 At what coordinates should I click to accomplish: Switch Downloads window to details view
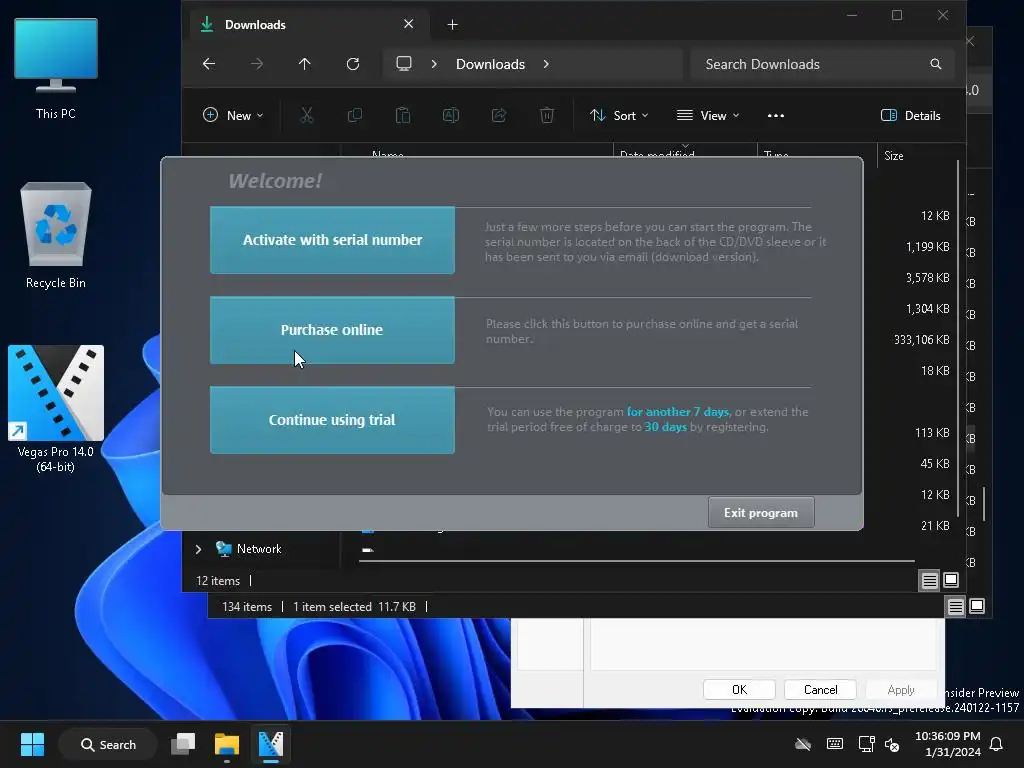[930, 580]
